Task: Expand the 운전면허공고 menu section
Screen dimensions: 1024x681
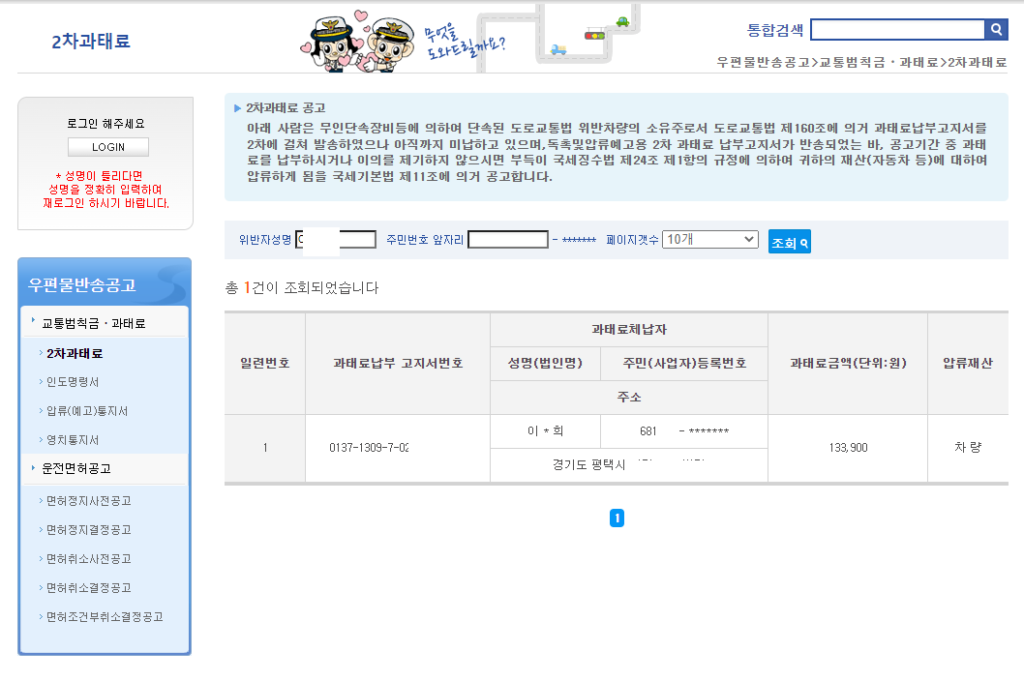Action: click(x=76, y=468)
